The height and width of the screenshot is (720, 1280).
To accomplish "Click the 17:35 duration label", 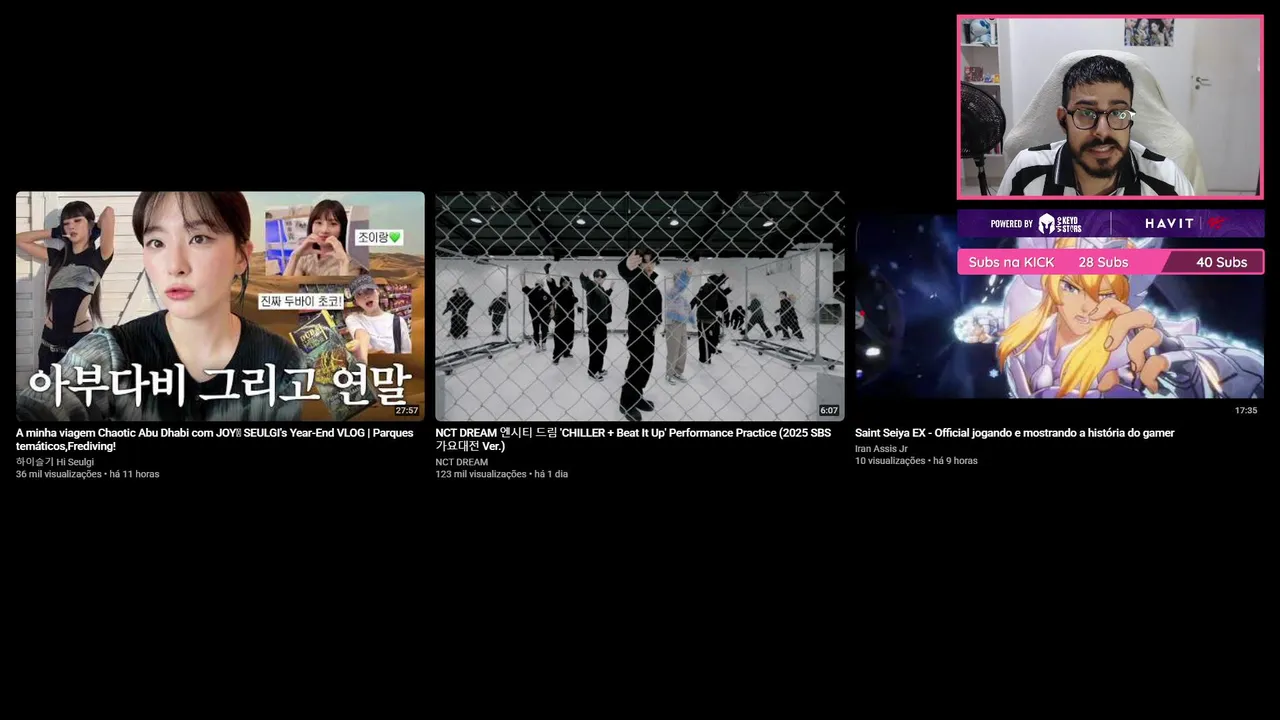I will coord(1246,411).
